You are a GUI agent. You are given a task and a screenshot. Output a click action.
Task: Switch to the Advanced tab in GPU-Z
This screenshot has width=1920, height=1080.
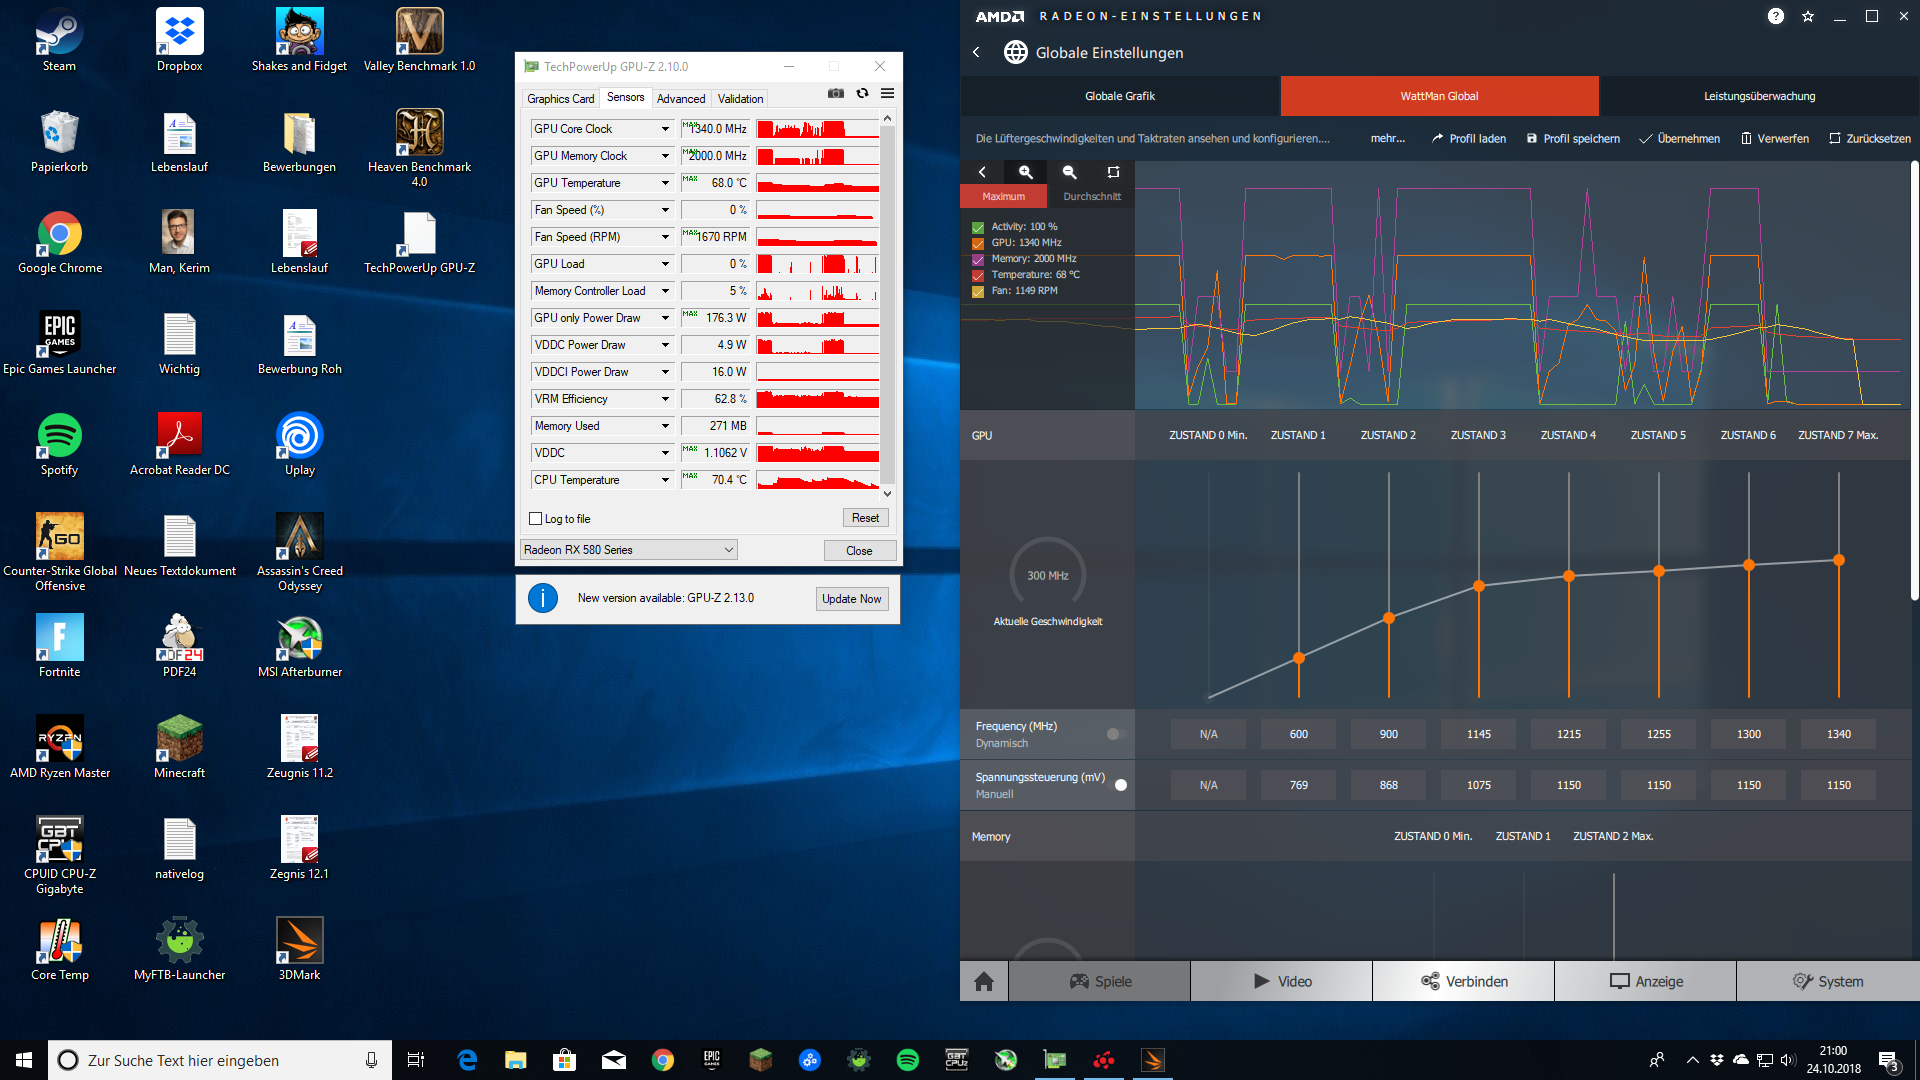click(x=680, y=99)
